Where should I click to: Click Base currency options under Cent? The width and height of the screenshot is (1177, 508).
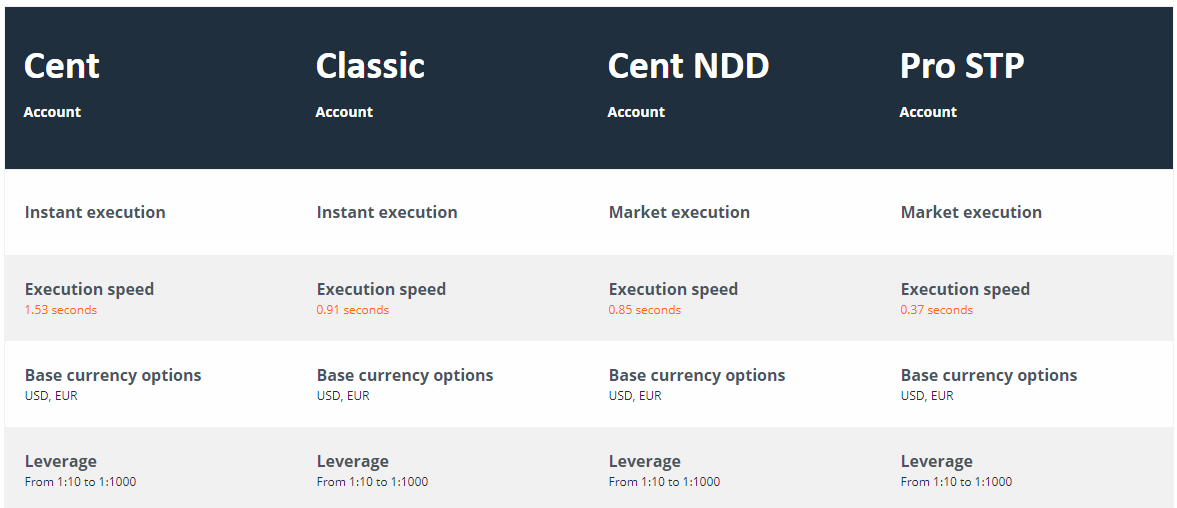click(113, 375)
